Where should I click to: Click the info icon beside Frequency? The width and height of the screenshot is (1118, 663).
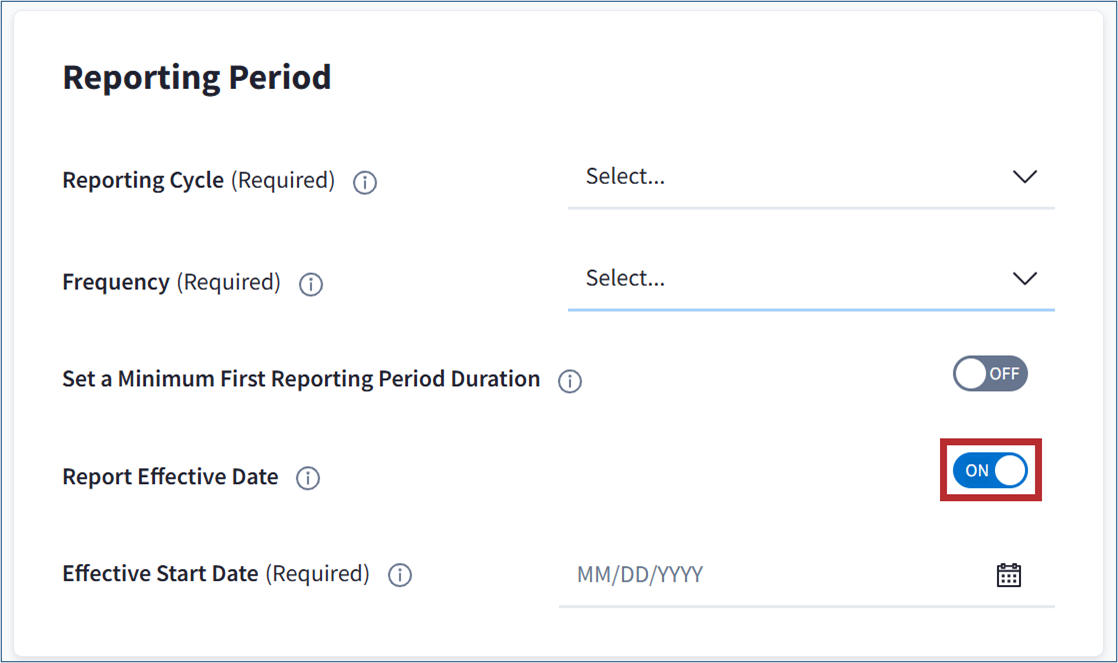tap(311, 285)
